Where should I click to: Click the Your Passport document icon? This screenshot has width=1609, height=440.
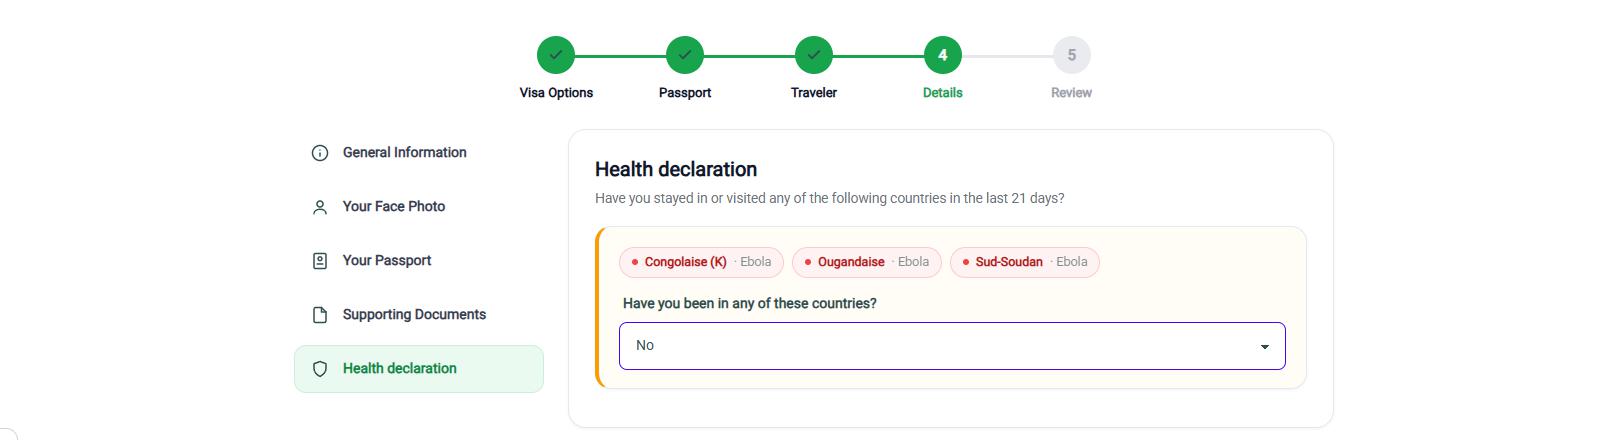coord(320,261)
